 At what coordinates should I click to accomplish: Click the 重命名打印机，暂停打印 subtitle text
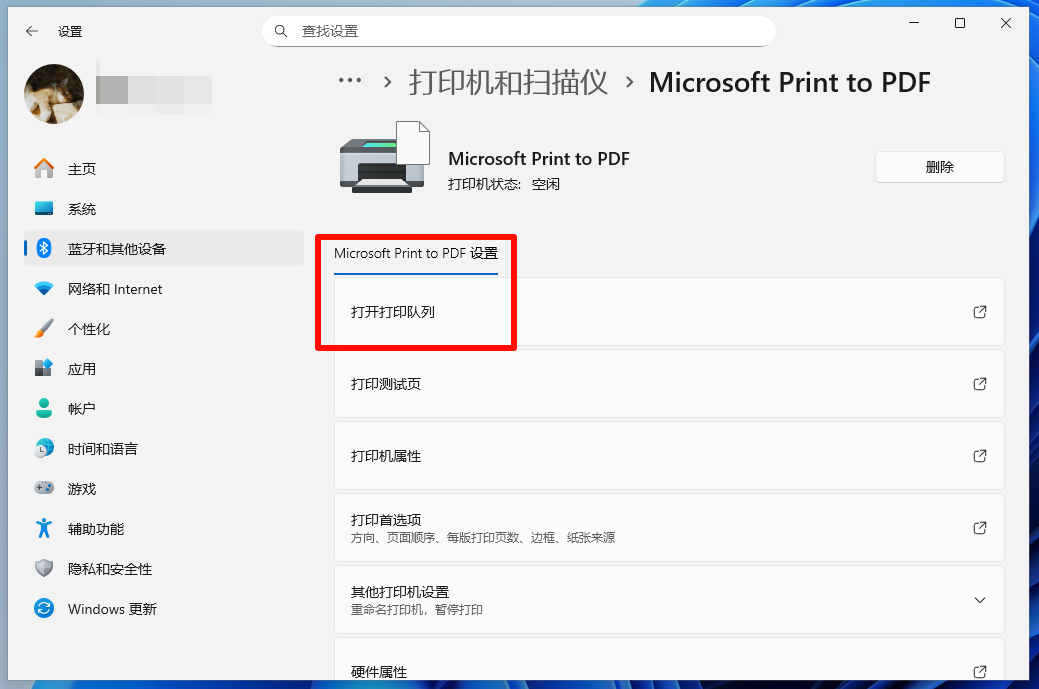tap(416, 610)
